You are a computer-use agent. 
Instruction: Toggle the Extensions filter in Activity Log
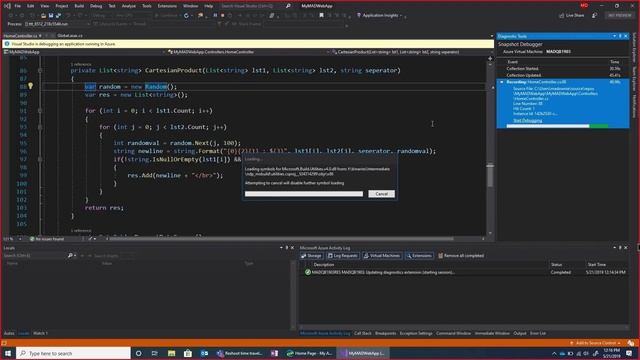point(419,256)
